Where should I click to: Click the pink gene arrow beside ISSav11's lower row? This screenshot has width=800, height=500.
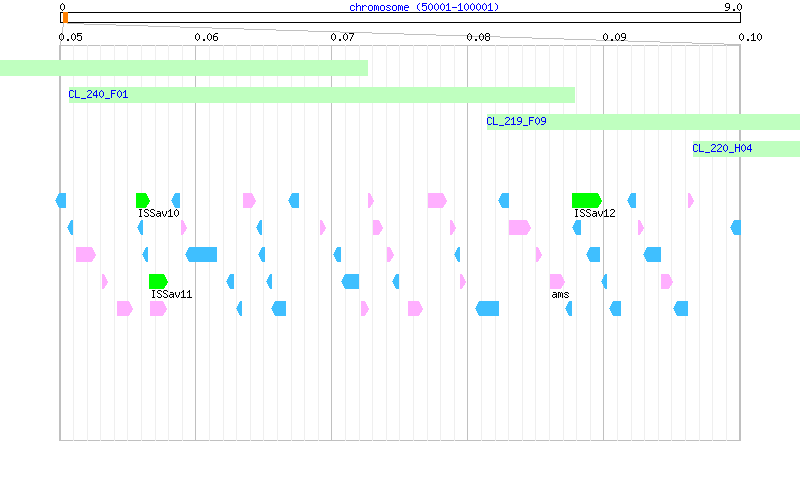click(x=158, y=308)
